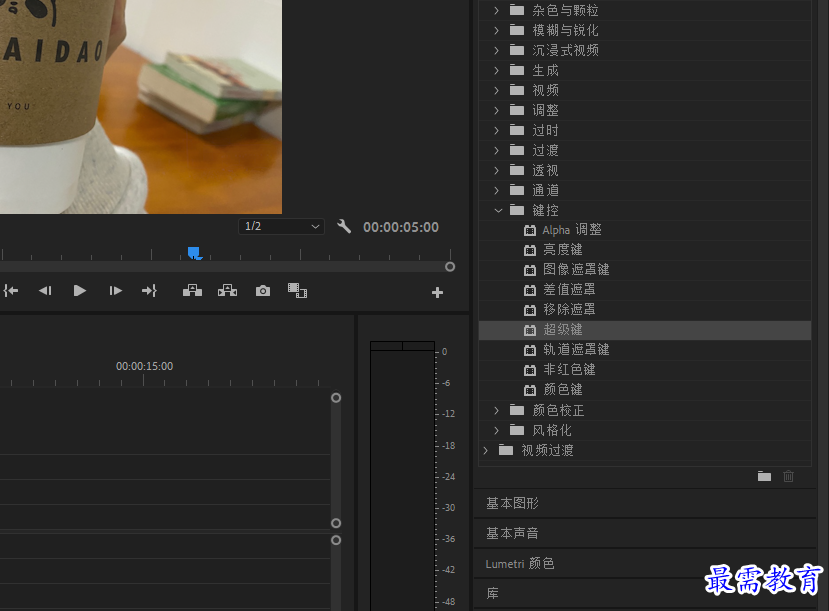Viewport: 829px width, 611px height.
Task: Expand the 模糊与锐化 folder
Action: pos(496,30)
